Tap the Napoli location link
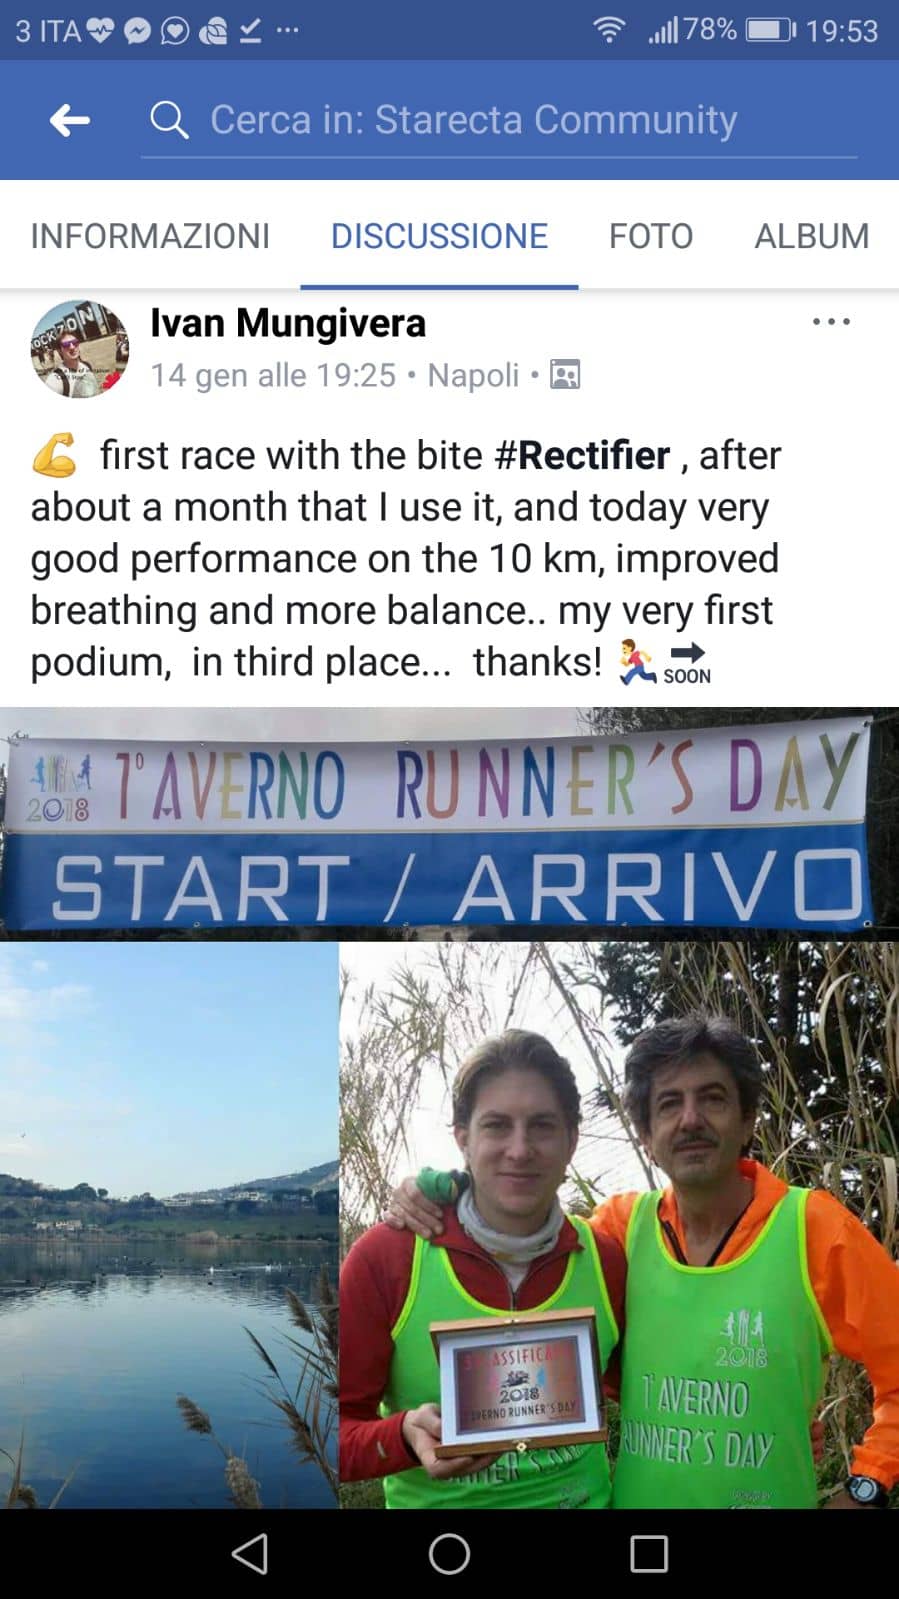Viewport: 899px width, 1599px height. (473, 375)
